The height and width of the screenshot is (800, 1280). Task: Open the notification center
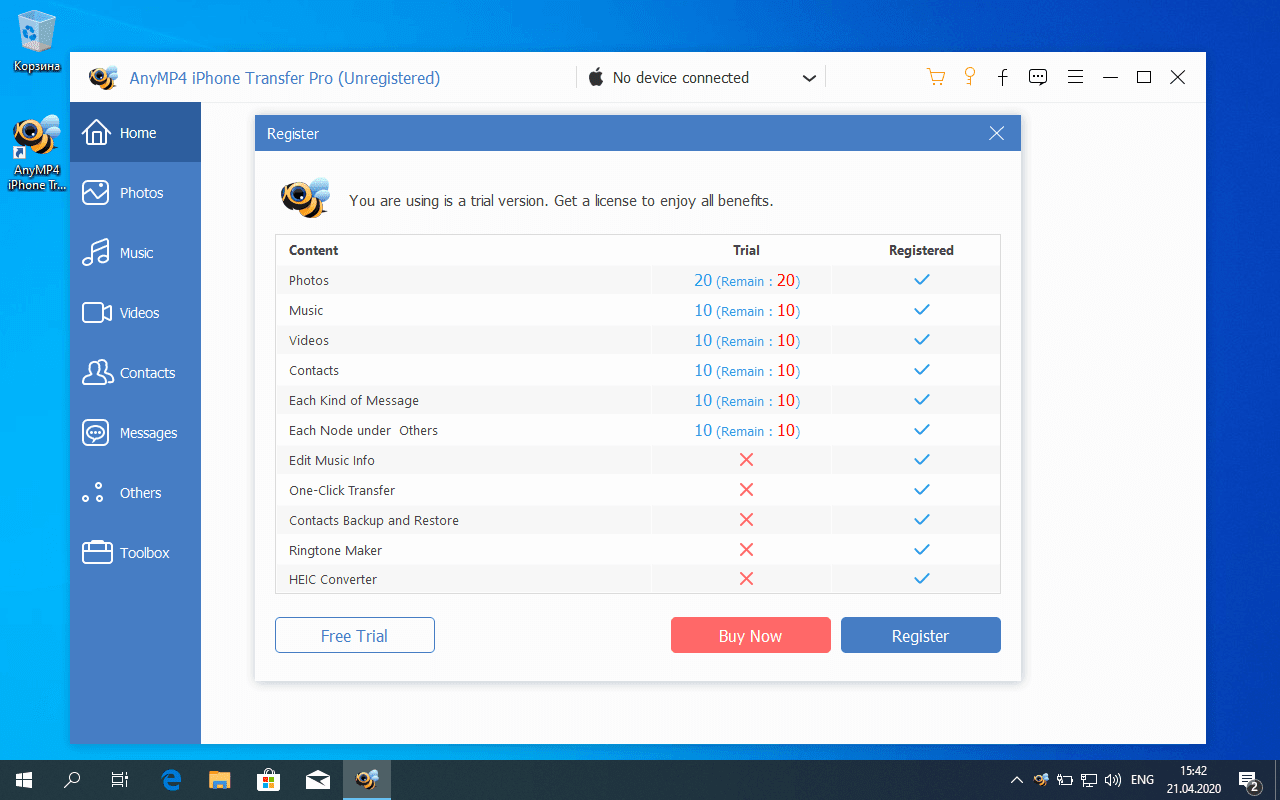point(1248,780)
